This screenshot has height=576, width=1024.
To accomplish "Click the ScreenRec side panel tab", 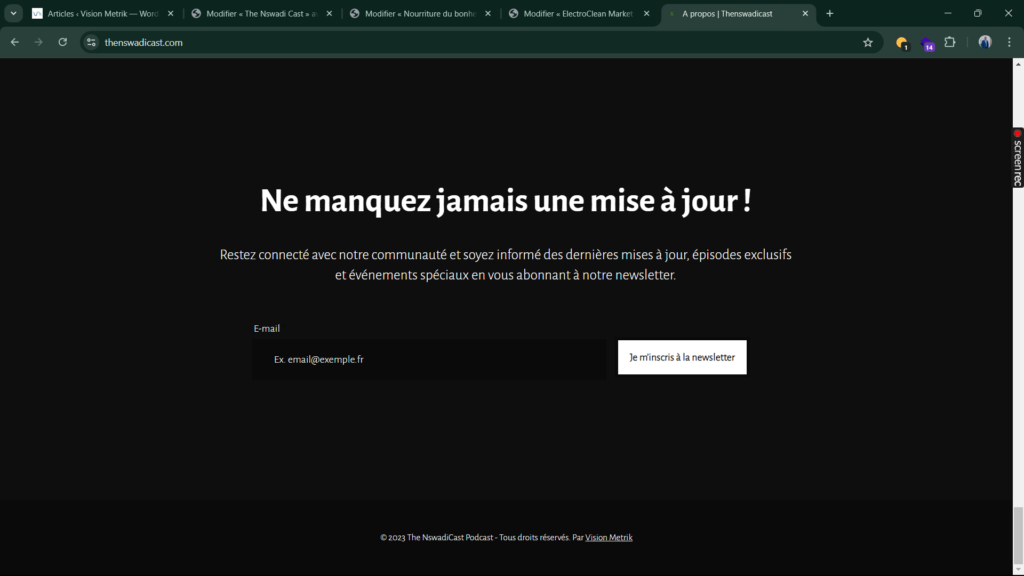I will pos(1018,157).
